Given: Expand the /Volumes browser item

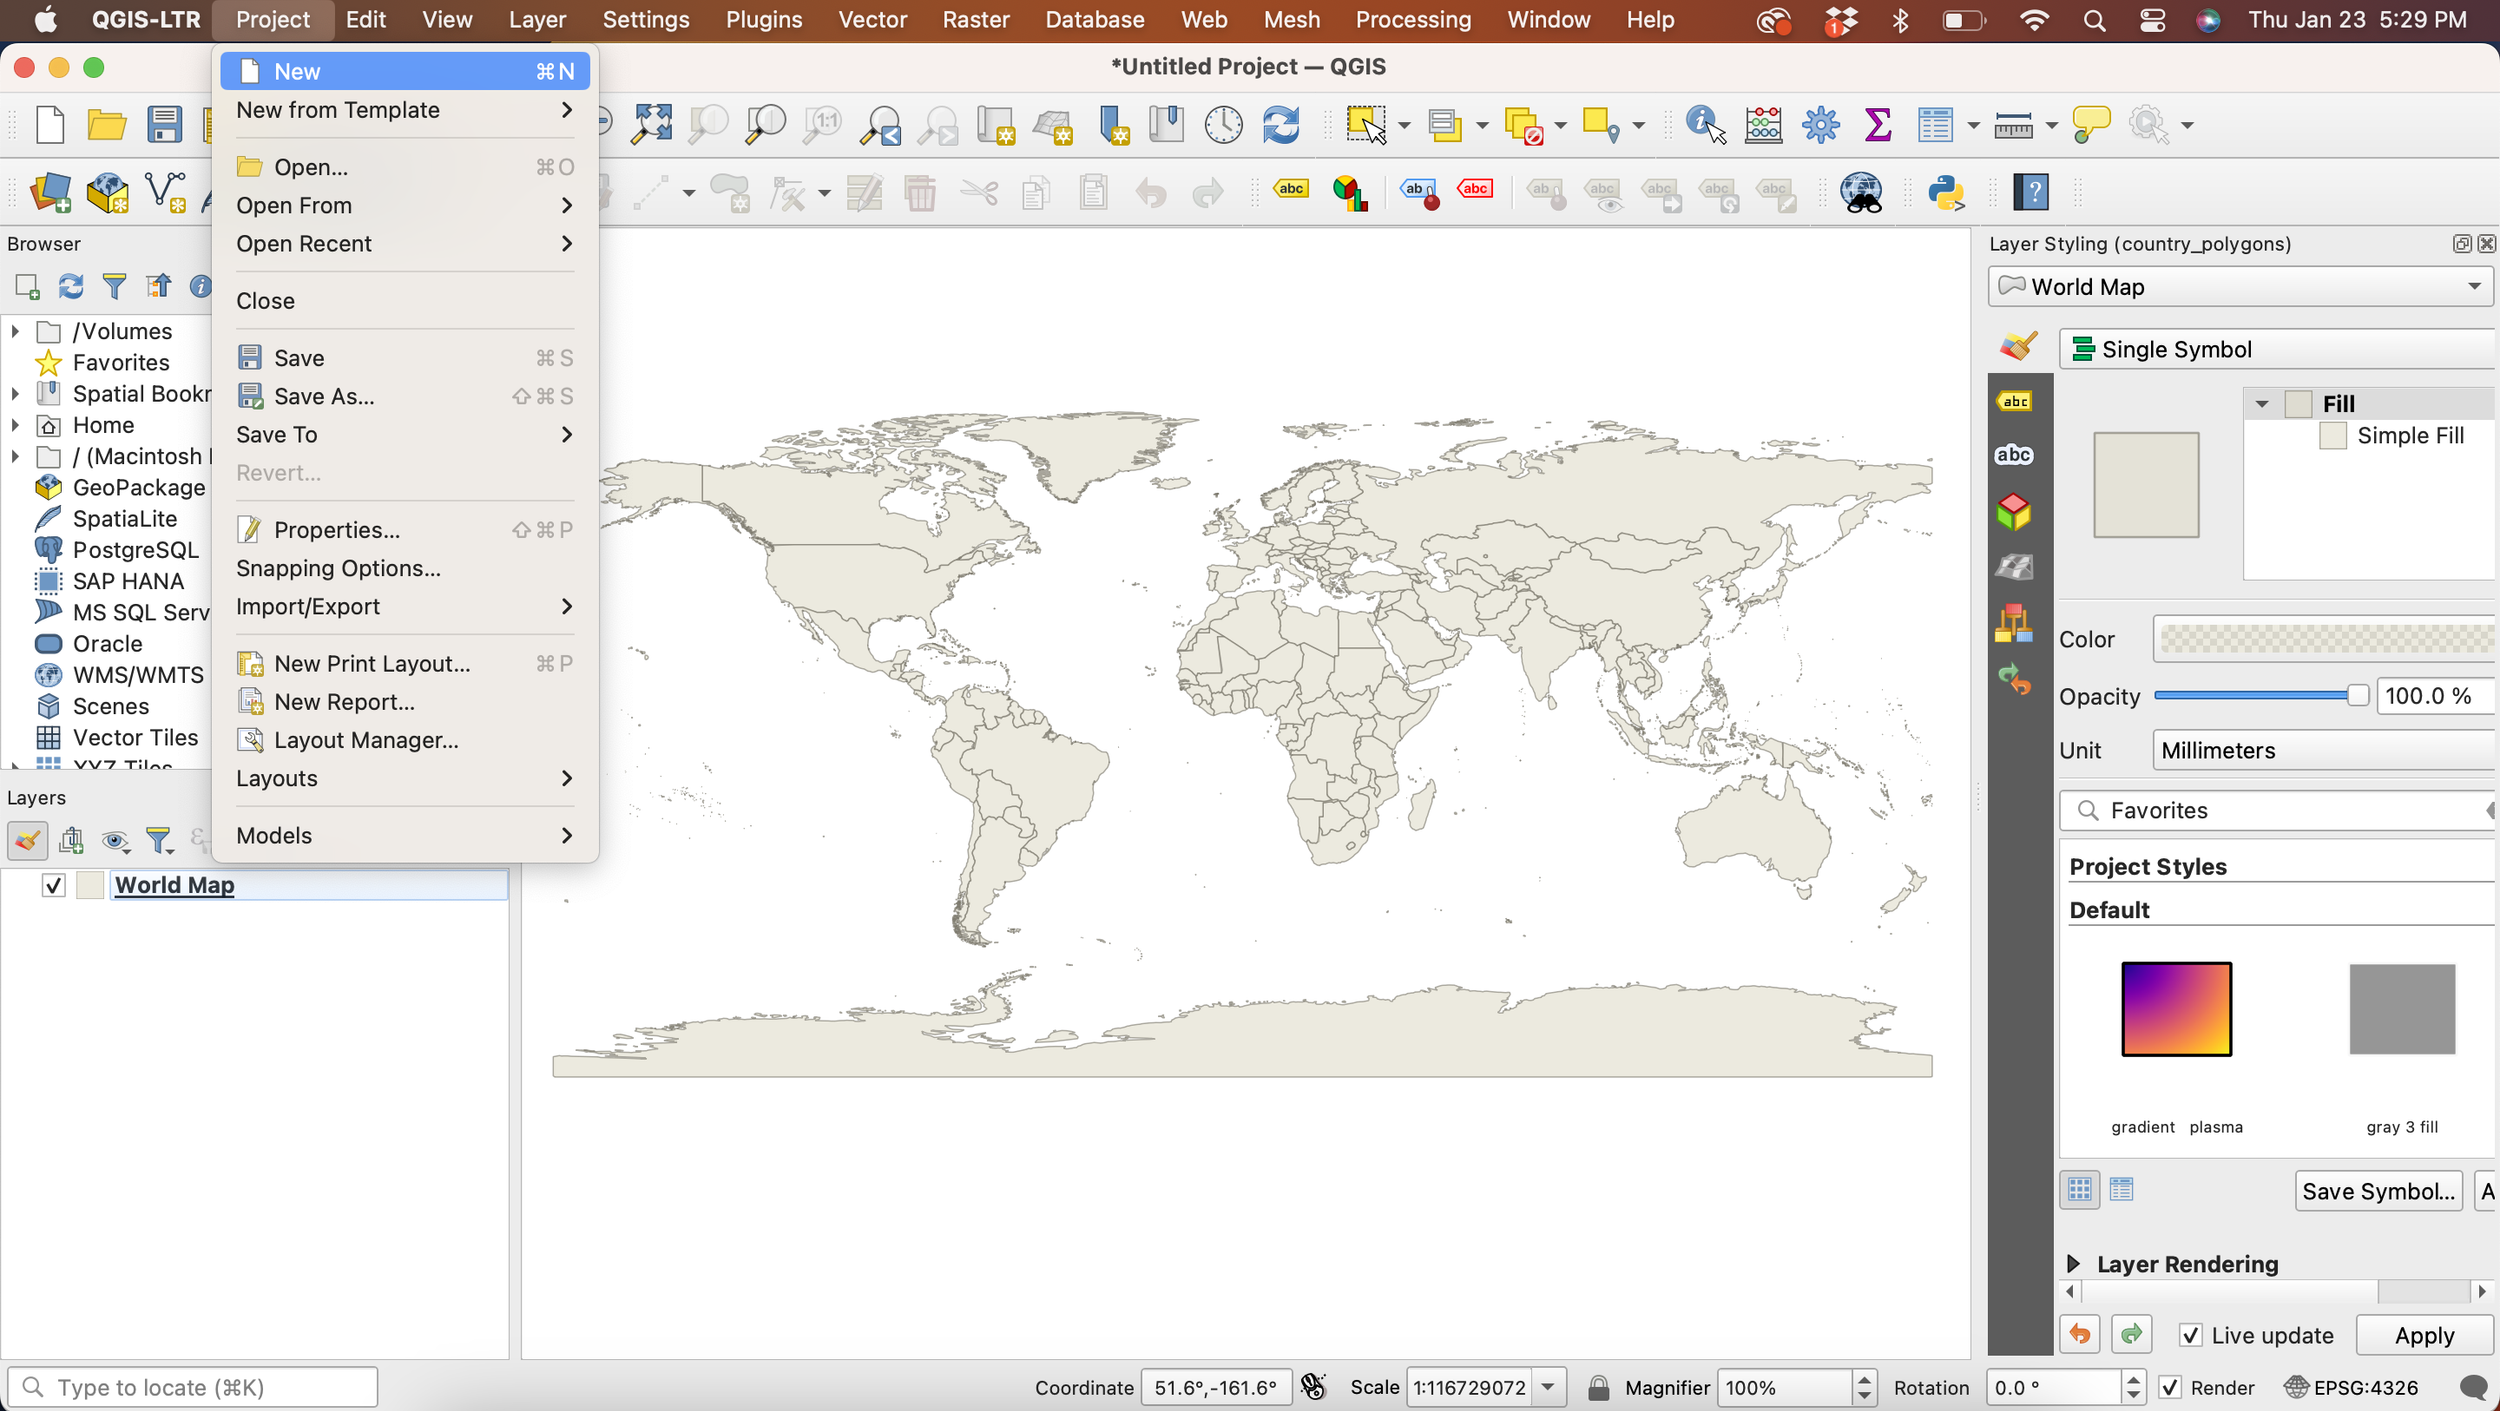Looking at the screenshot, I should coord(15,331).
